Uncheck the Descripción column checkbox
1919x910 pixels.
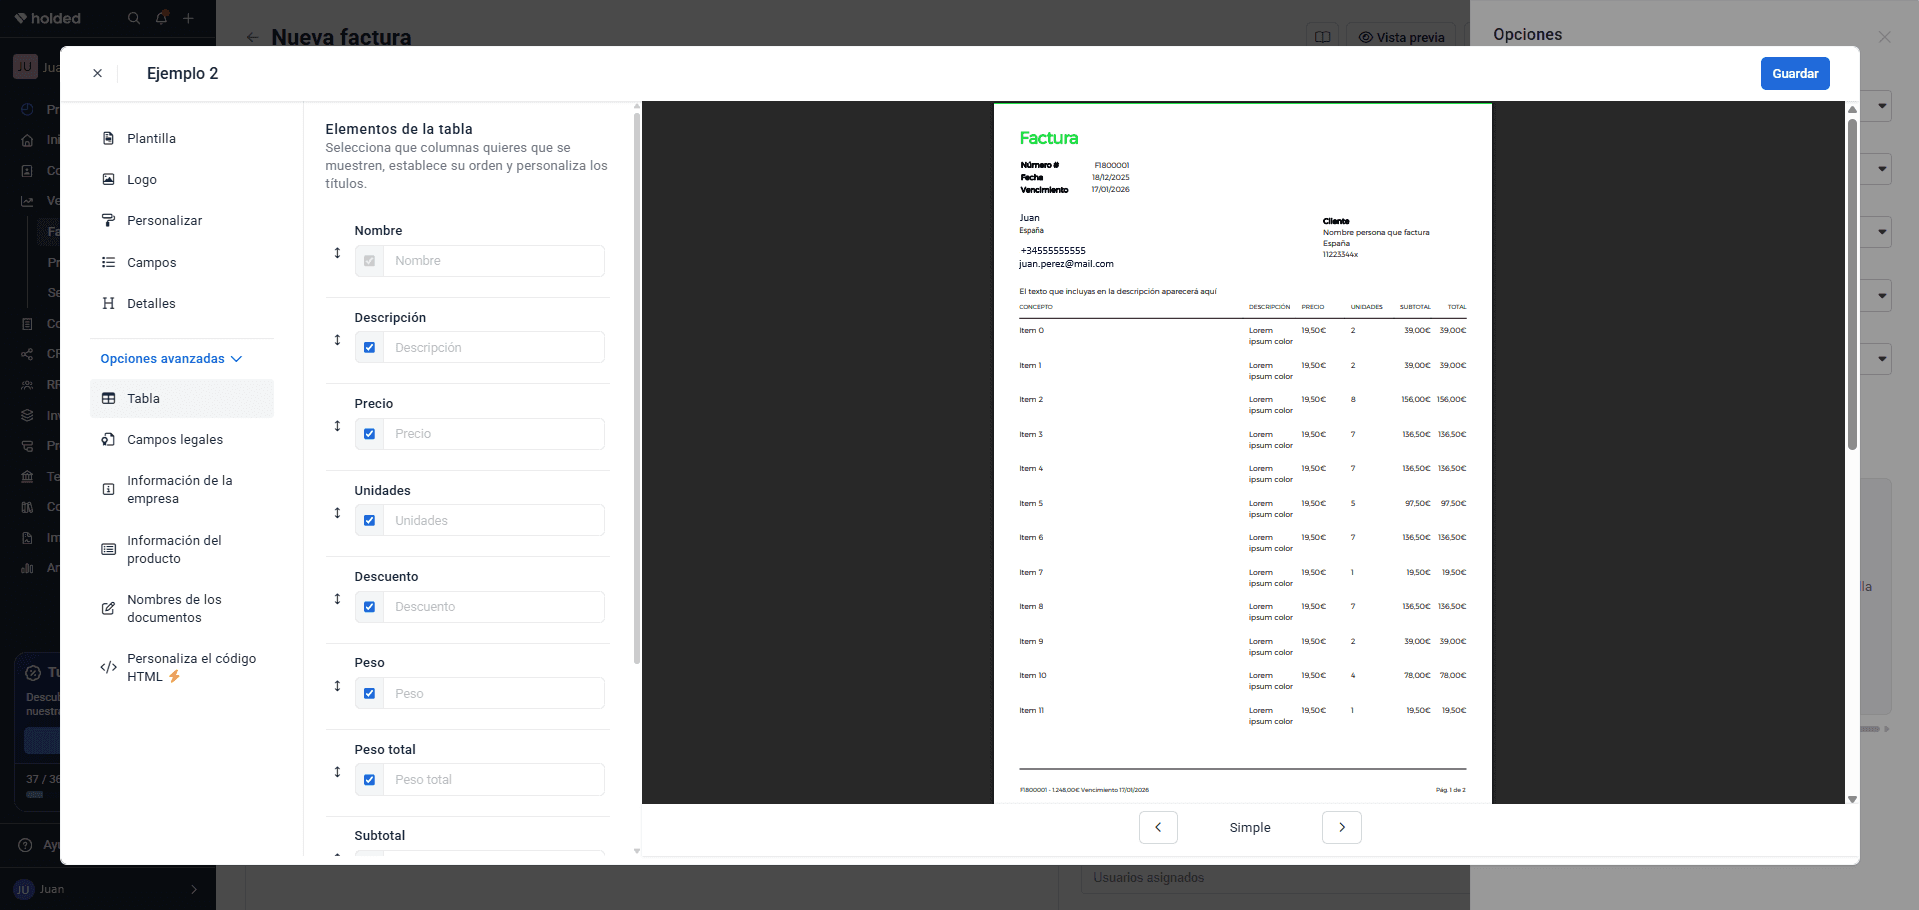click(369, 347)
